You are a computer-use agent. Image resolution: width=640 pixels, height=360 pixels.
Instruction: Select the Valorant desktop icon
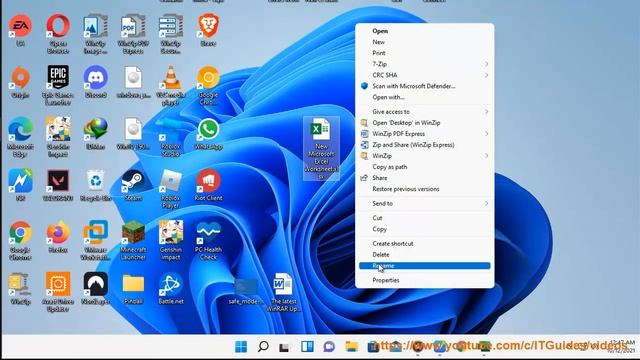click(58, 185)
